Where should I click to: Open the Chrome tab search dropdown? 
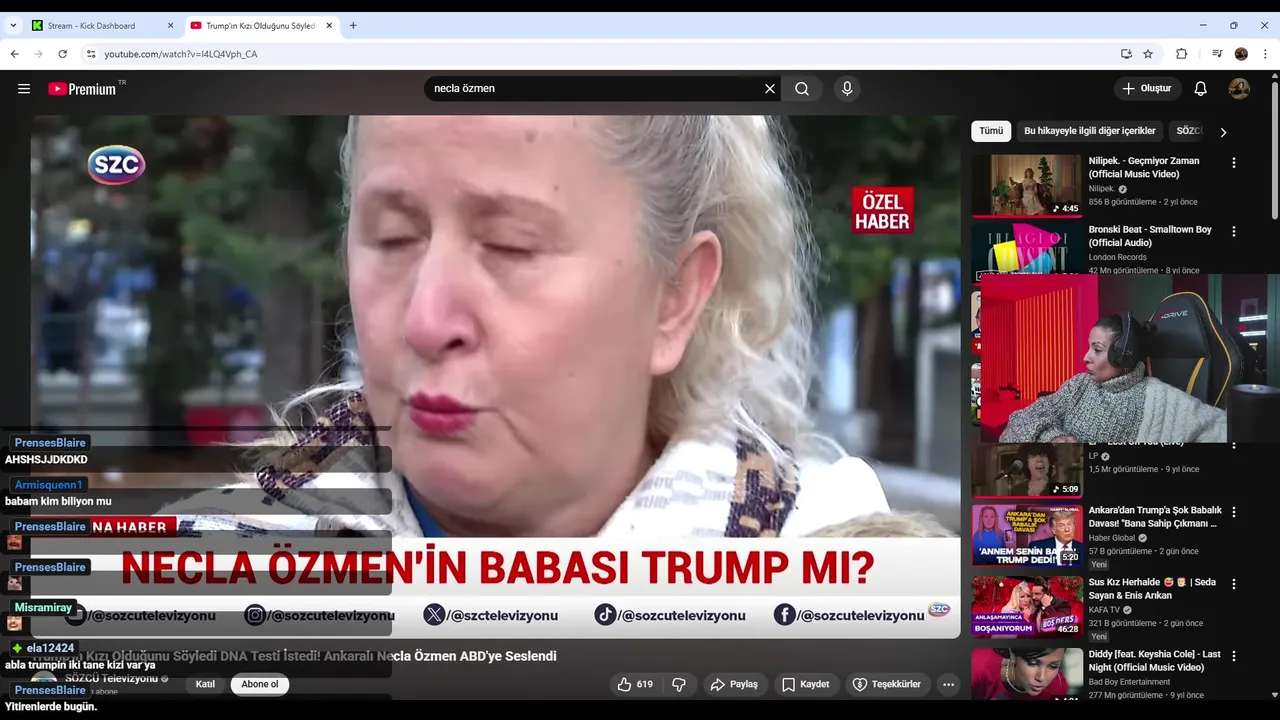[x=13, y=25]
